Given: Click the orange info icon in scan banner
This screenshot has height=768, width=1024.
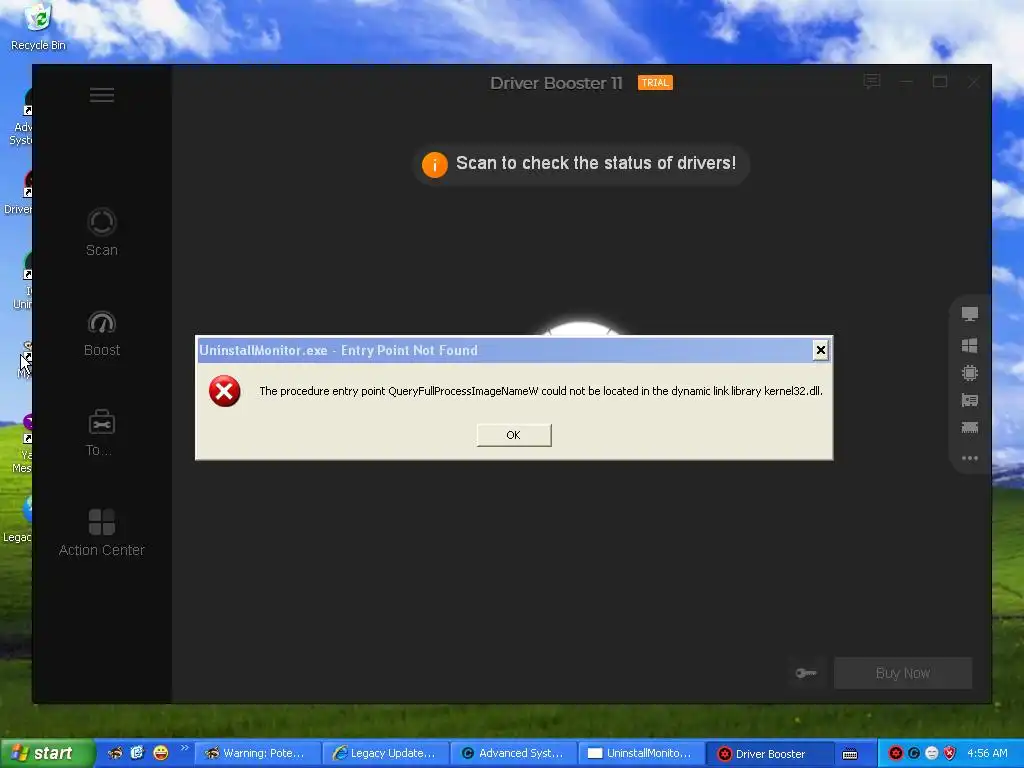Looking at the screenshot, I should coord(435,165).
